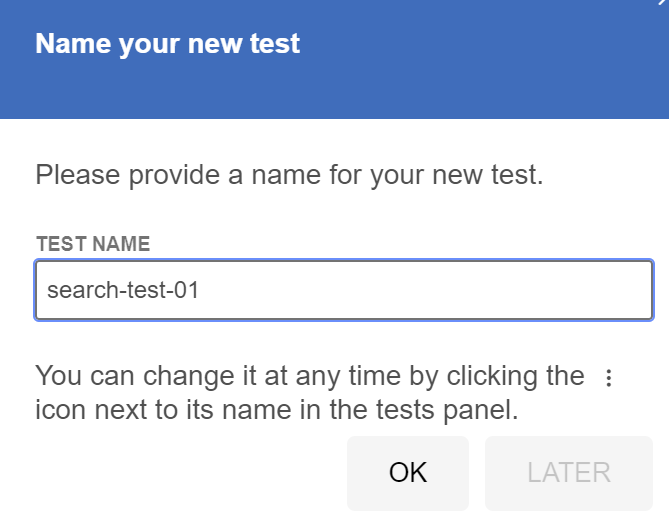
Task: Select the vertical ellipsis icon
Action: (609, 378)
